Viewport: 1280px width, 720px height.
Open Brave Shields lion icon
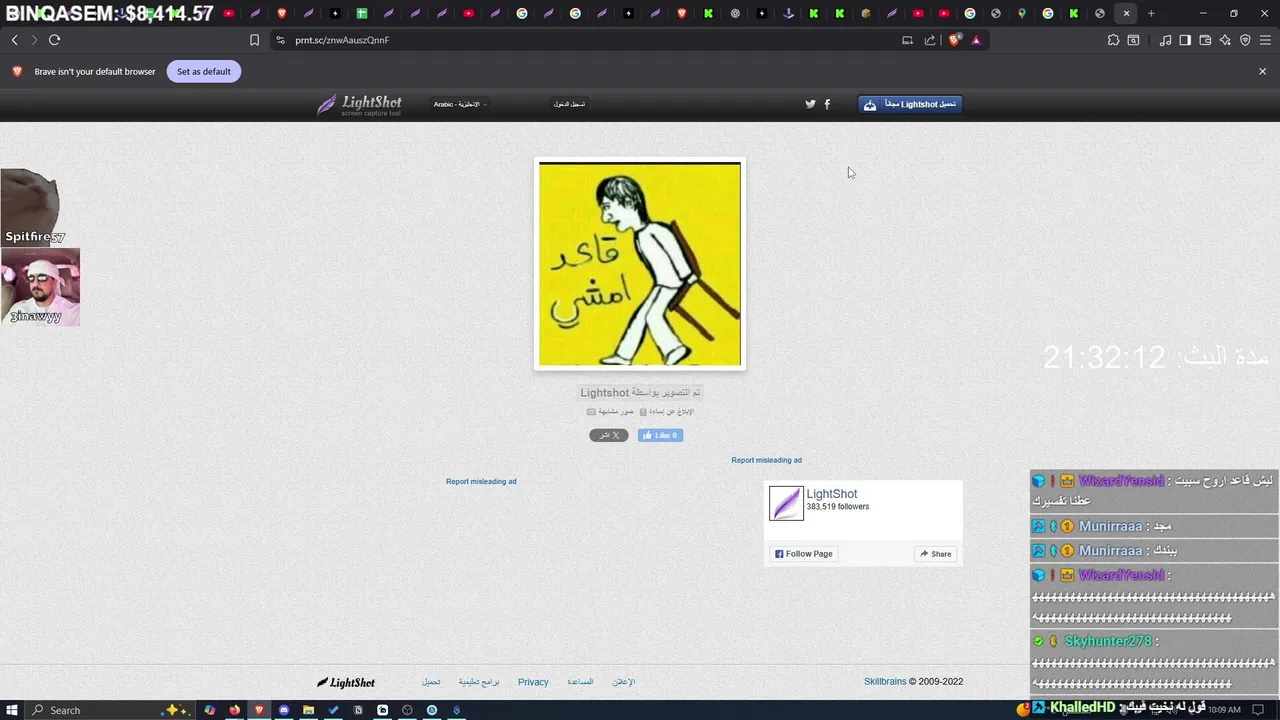point(954,40)
